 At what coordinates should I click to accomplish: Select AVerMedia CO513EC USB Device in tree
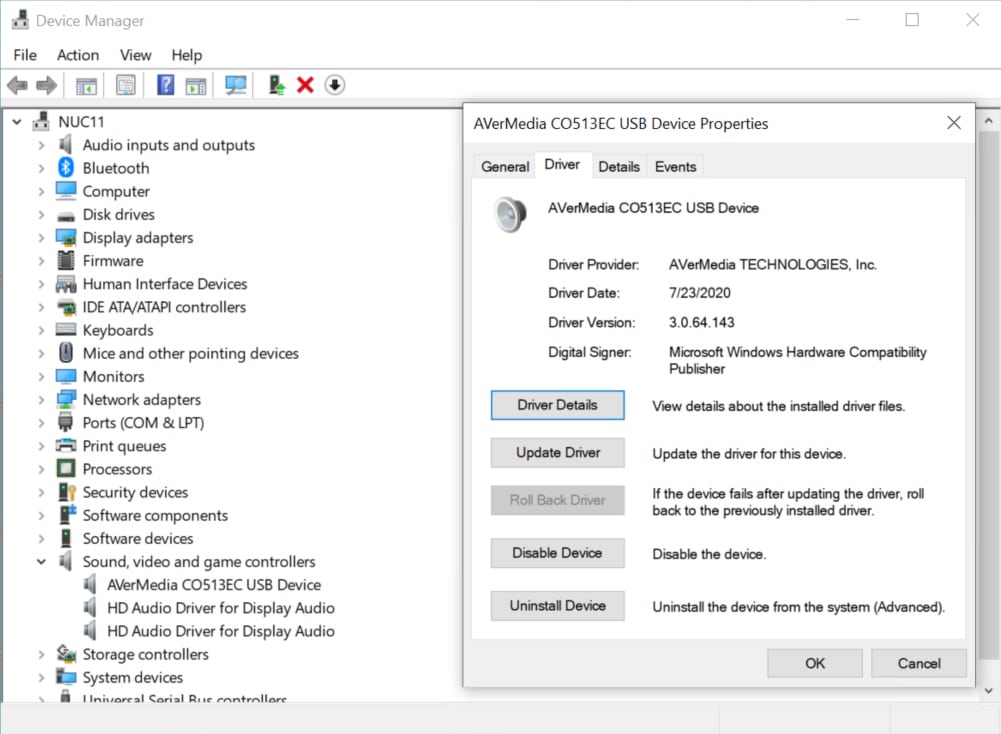[214, 585]
